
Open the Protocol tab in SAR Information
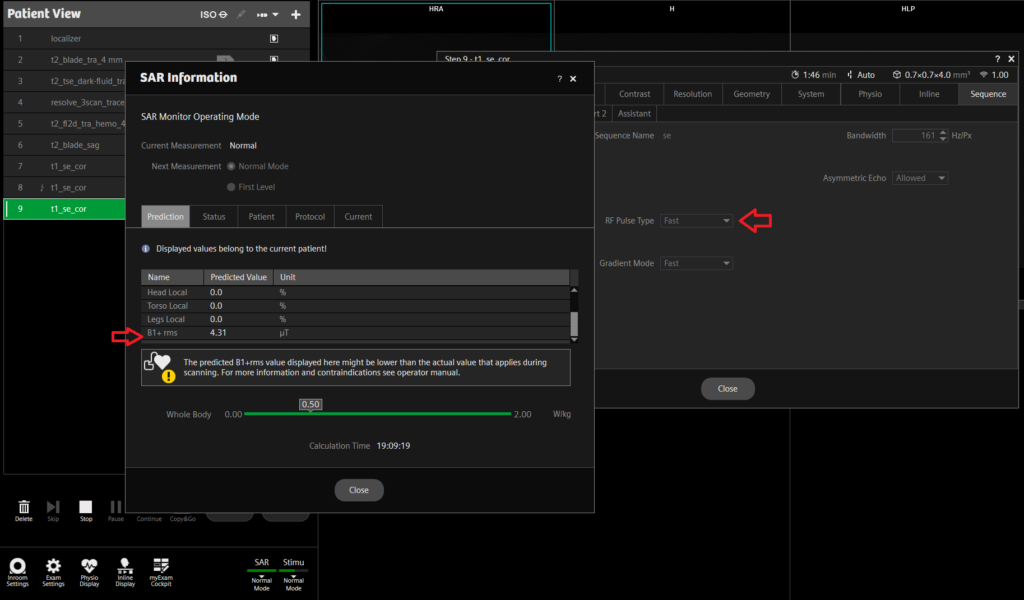pos(310,217)
